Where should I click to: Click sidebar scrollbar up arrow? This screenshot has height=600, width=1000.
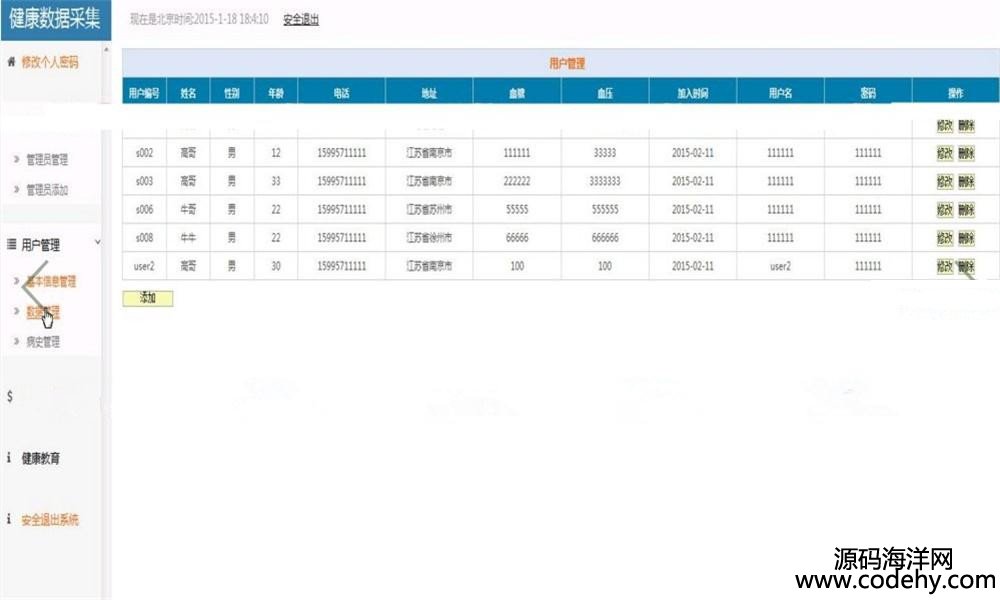(106, 49)
